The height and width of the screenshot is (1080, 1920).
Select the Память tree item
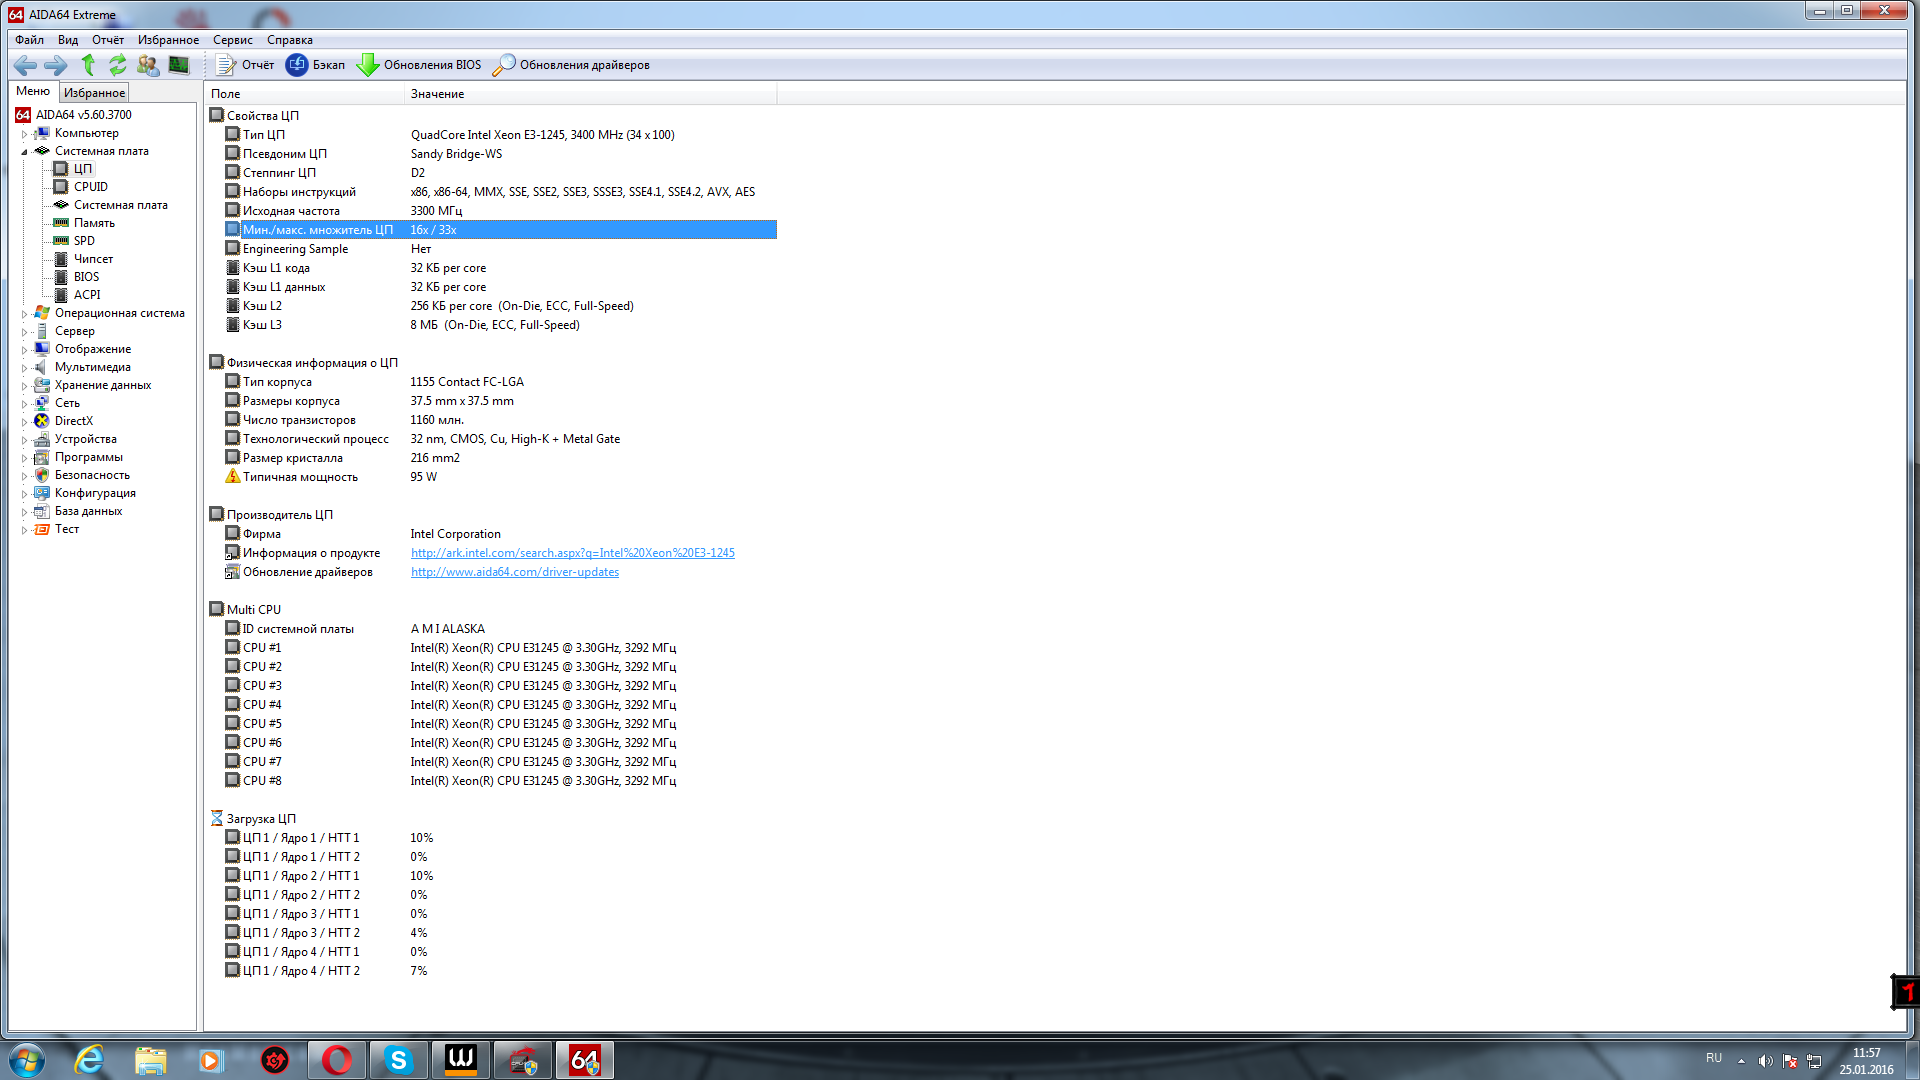94,223
